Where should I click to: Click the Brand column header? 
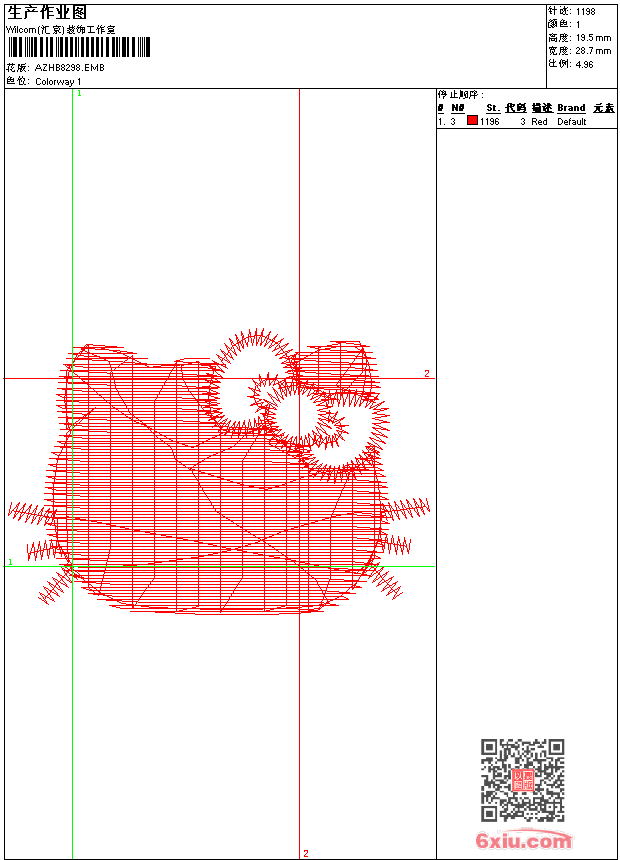pyautogui.click(x=571, y=108)
